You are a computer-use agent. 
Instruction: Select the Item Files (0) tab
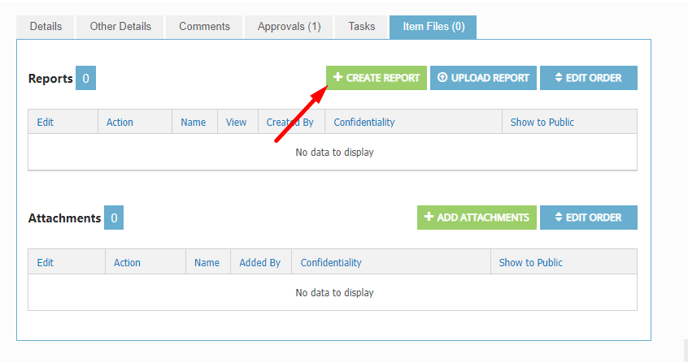pos(433,27)
